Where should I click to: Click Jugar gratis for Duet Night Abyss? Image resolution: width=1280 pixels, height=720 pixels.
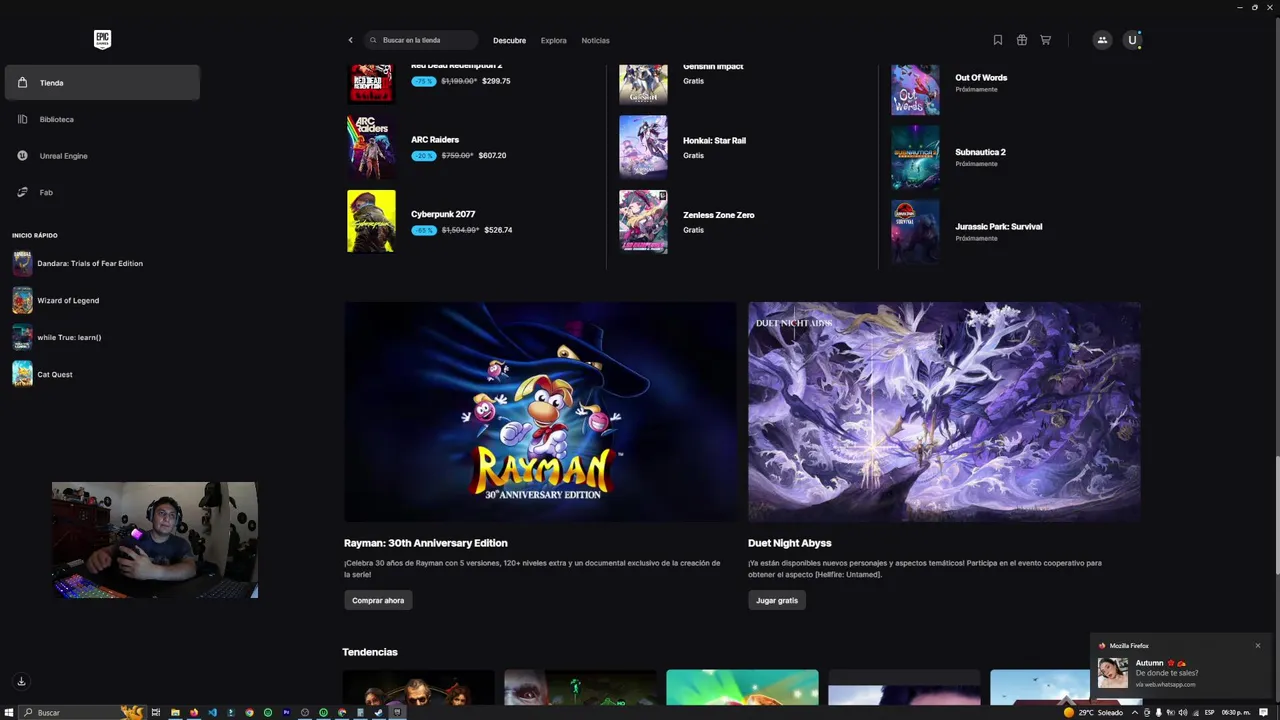pos(777,600)
